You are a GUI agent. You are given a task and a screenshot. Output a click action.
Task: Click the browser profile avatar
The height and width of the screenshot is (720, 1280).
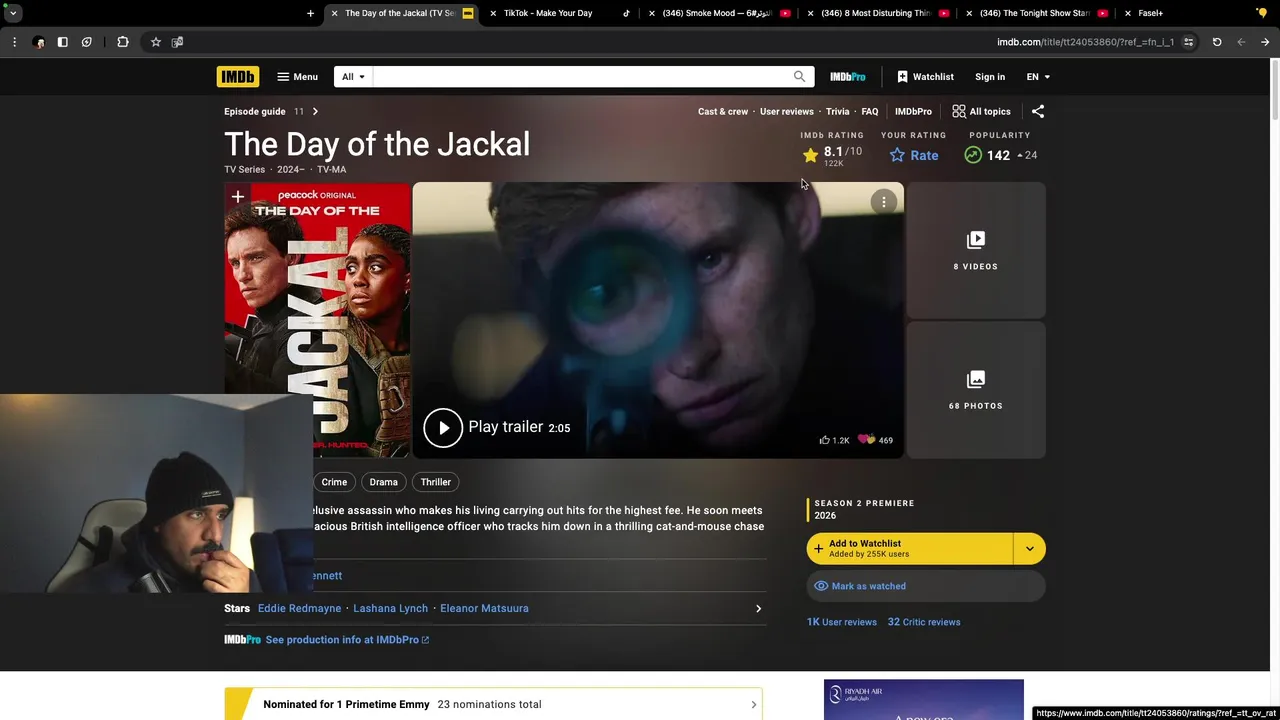[x=38, y=42]
